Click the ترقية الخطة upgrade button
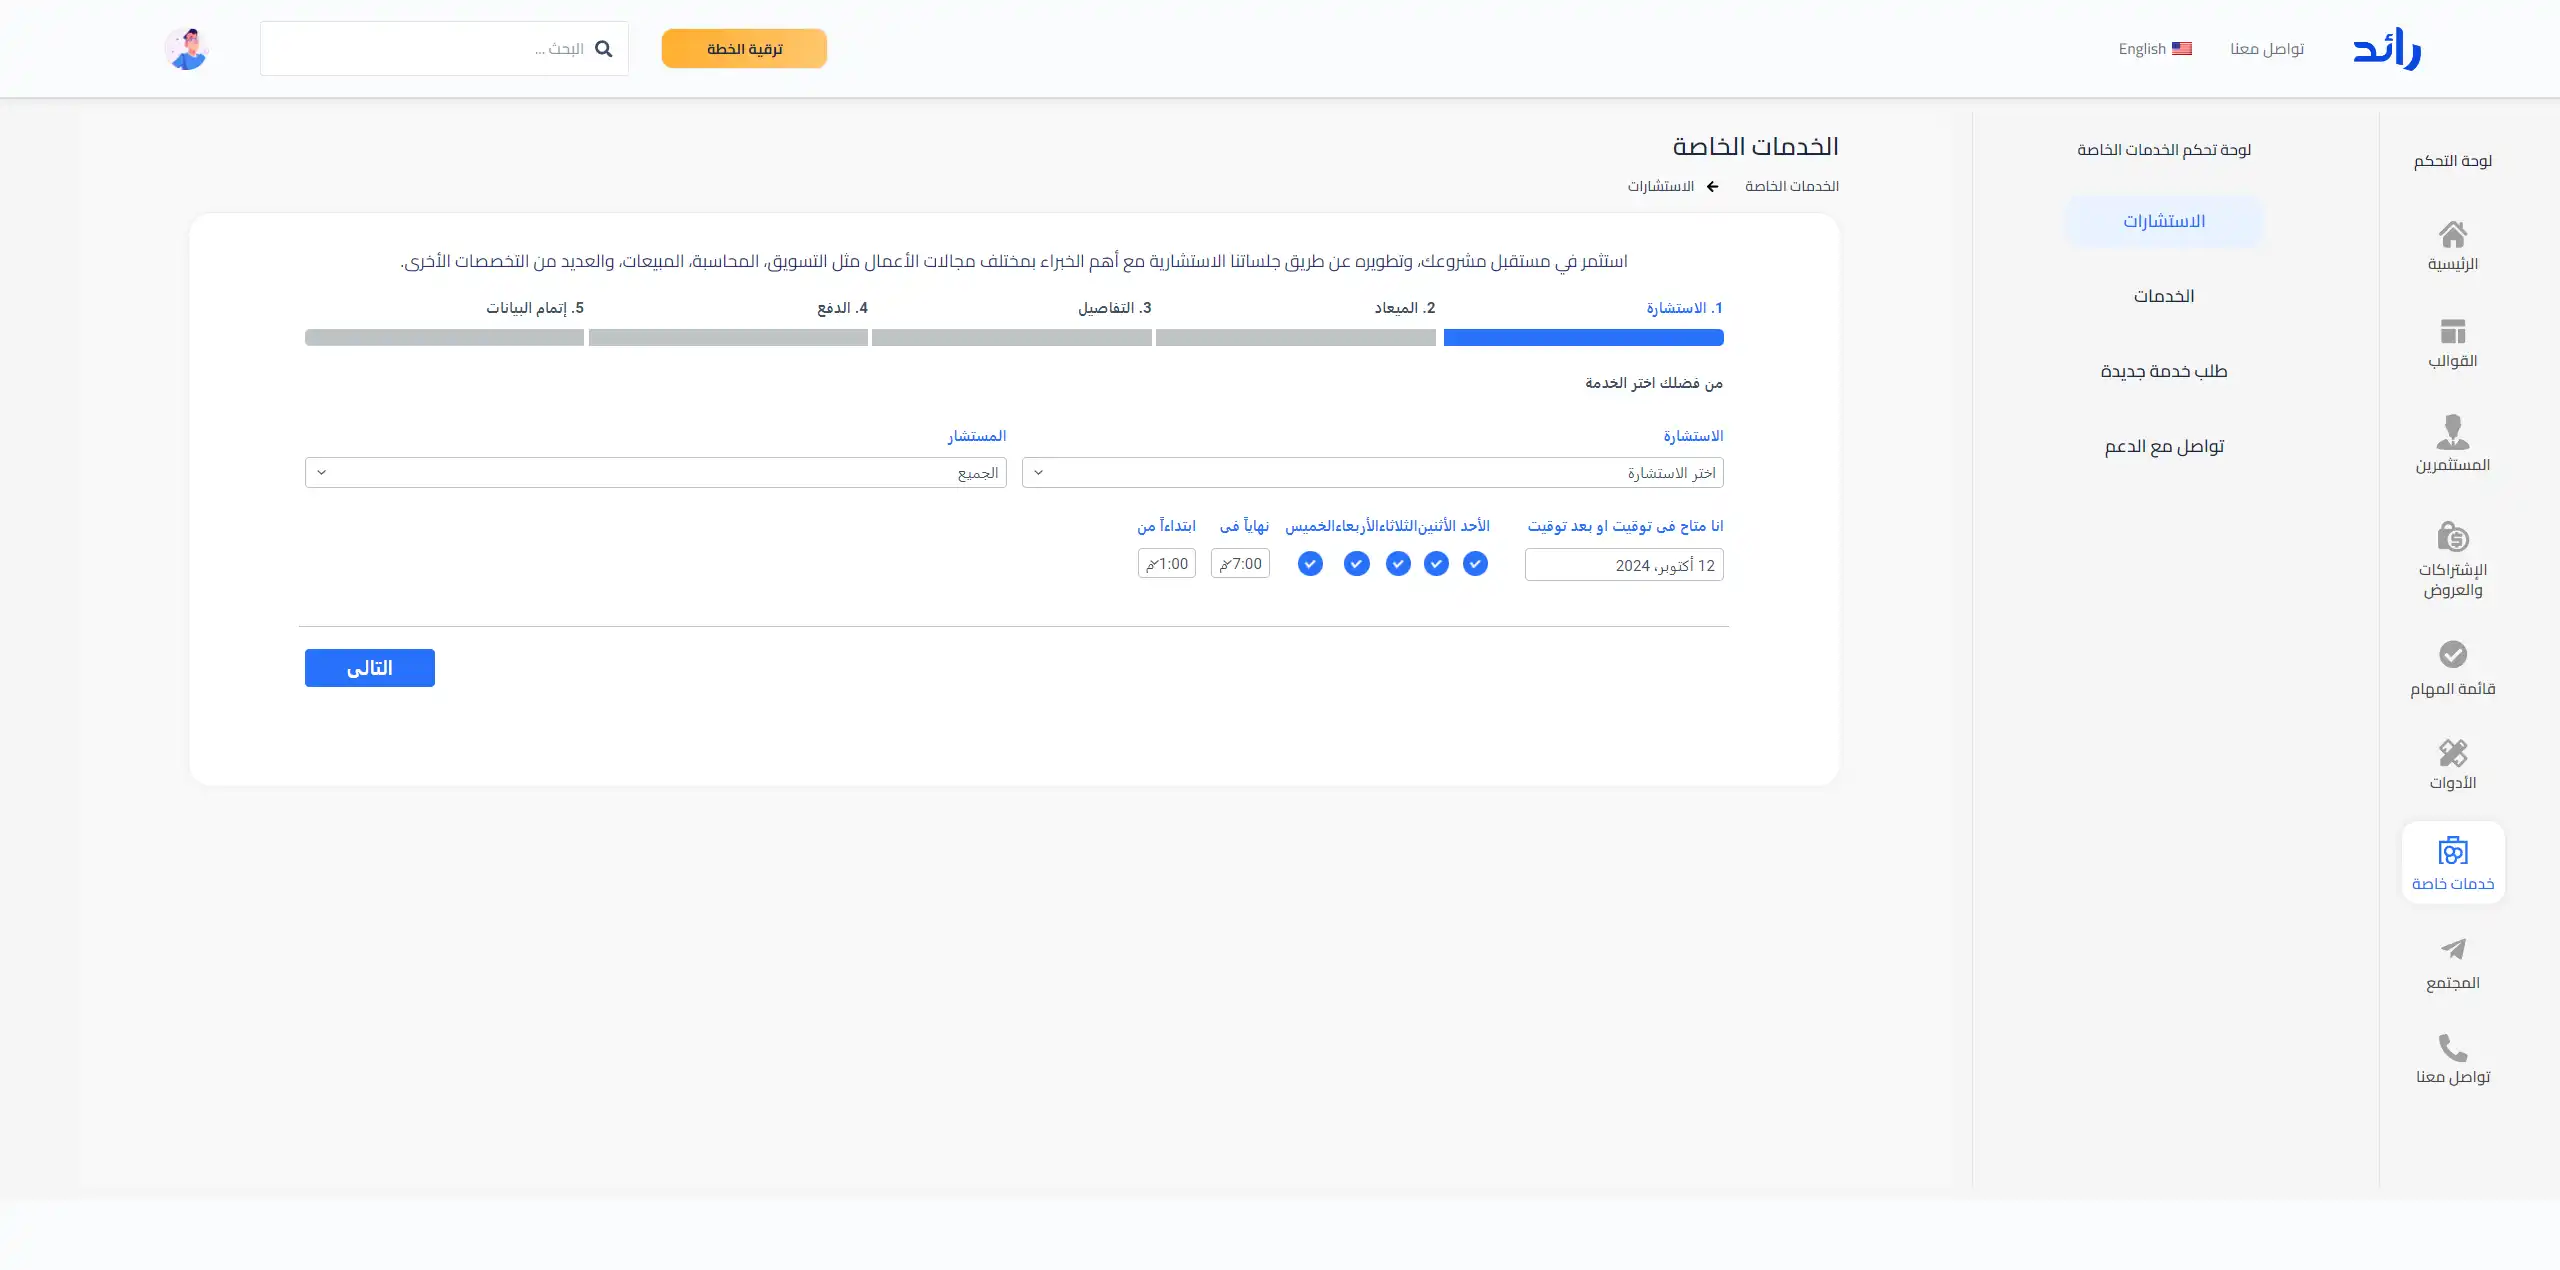Image resolution: width=2560 pixels, height=1270 pixels. 744,49
